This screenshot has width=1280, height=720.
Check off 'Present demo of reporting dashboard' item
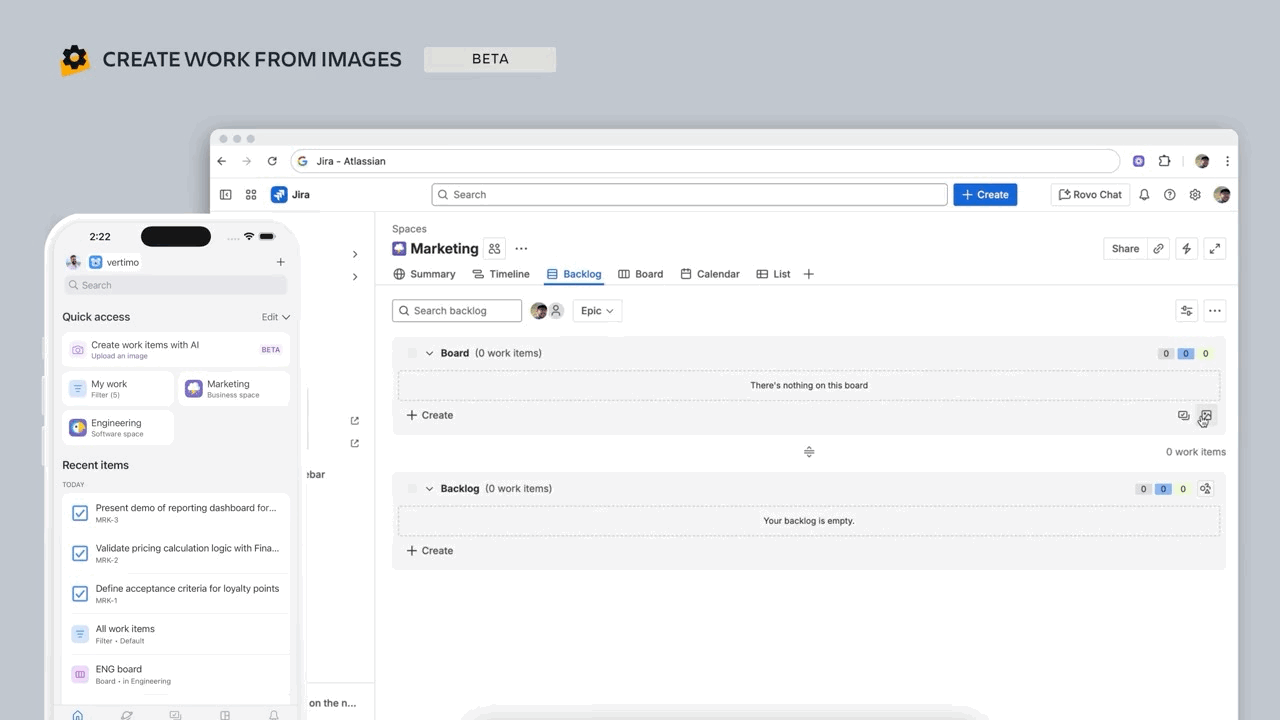[x=80, y=513]
